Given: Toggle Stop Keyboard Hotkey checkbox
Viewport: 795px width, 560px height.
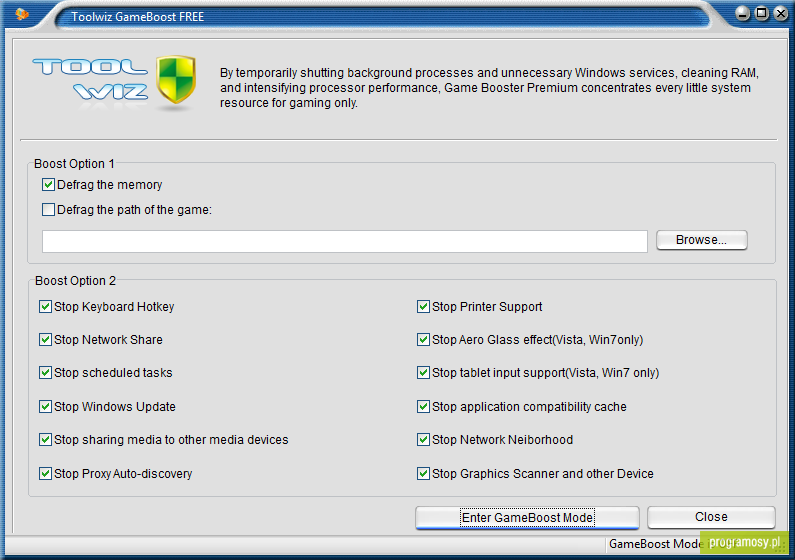Looking at the screenshot, I should point(46,307).
